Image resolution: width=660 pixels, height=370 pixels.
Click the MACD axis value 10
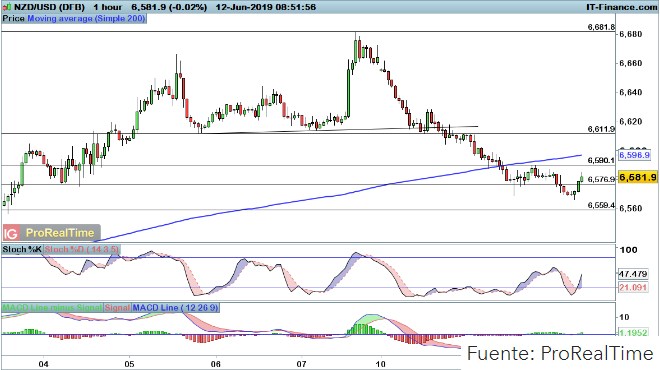point(624,317)
